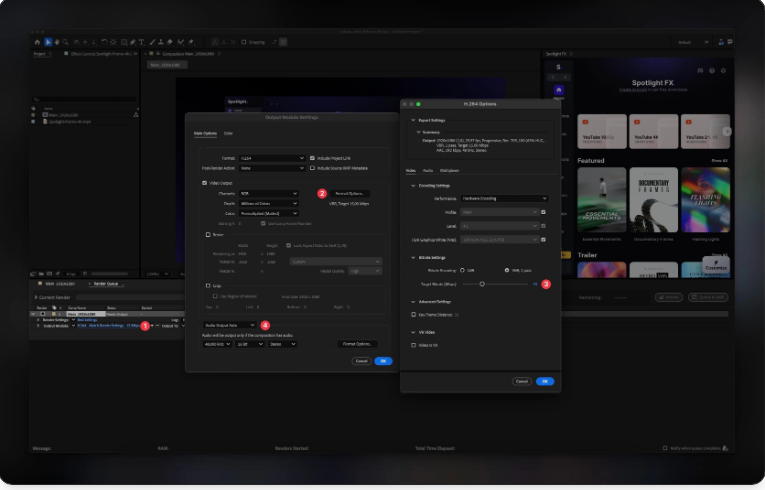Select the Pen tool
Screen dimensions: 765x490
(x=132, y=42)
